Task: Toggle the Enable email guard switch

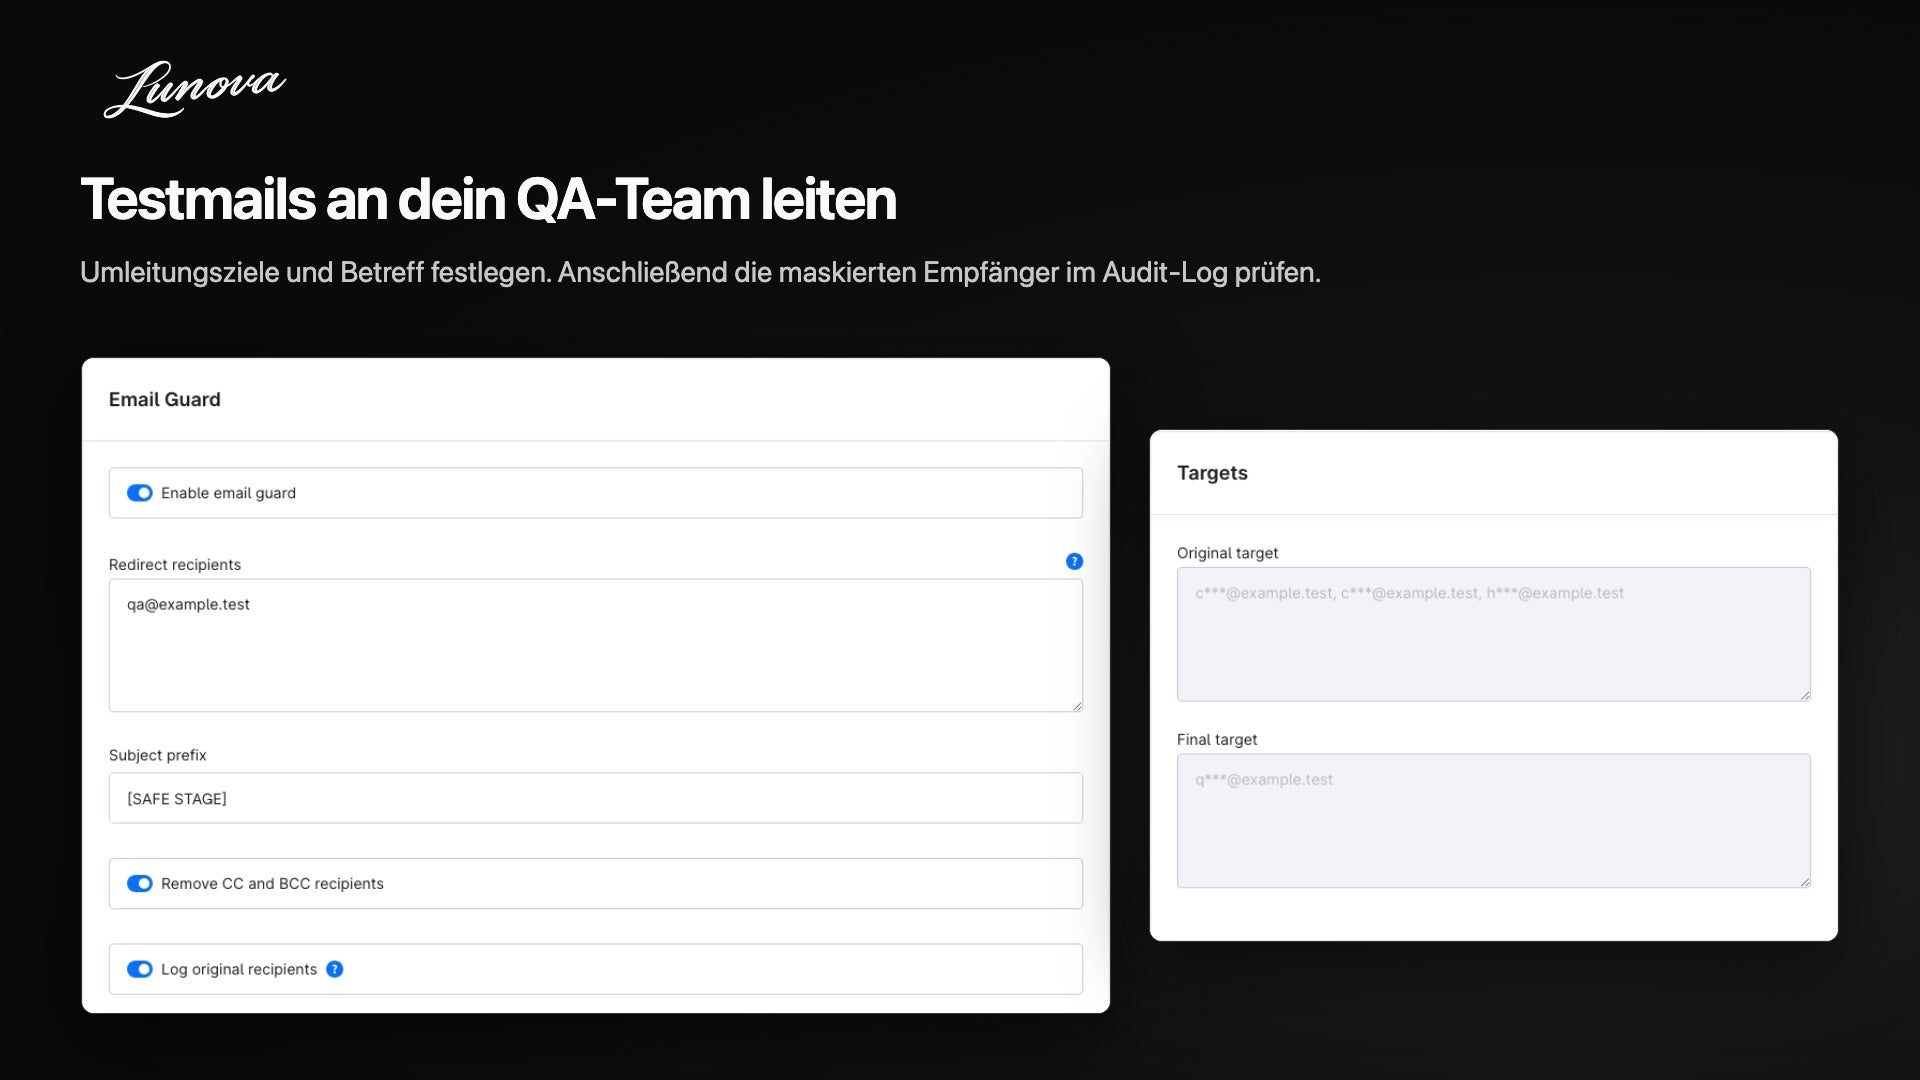Action: (139, 493)
